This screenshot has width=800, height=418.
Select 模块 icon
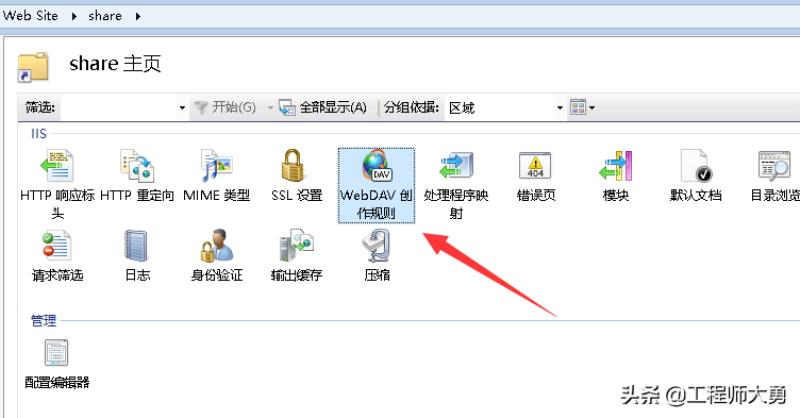(615, 166)
